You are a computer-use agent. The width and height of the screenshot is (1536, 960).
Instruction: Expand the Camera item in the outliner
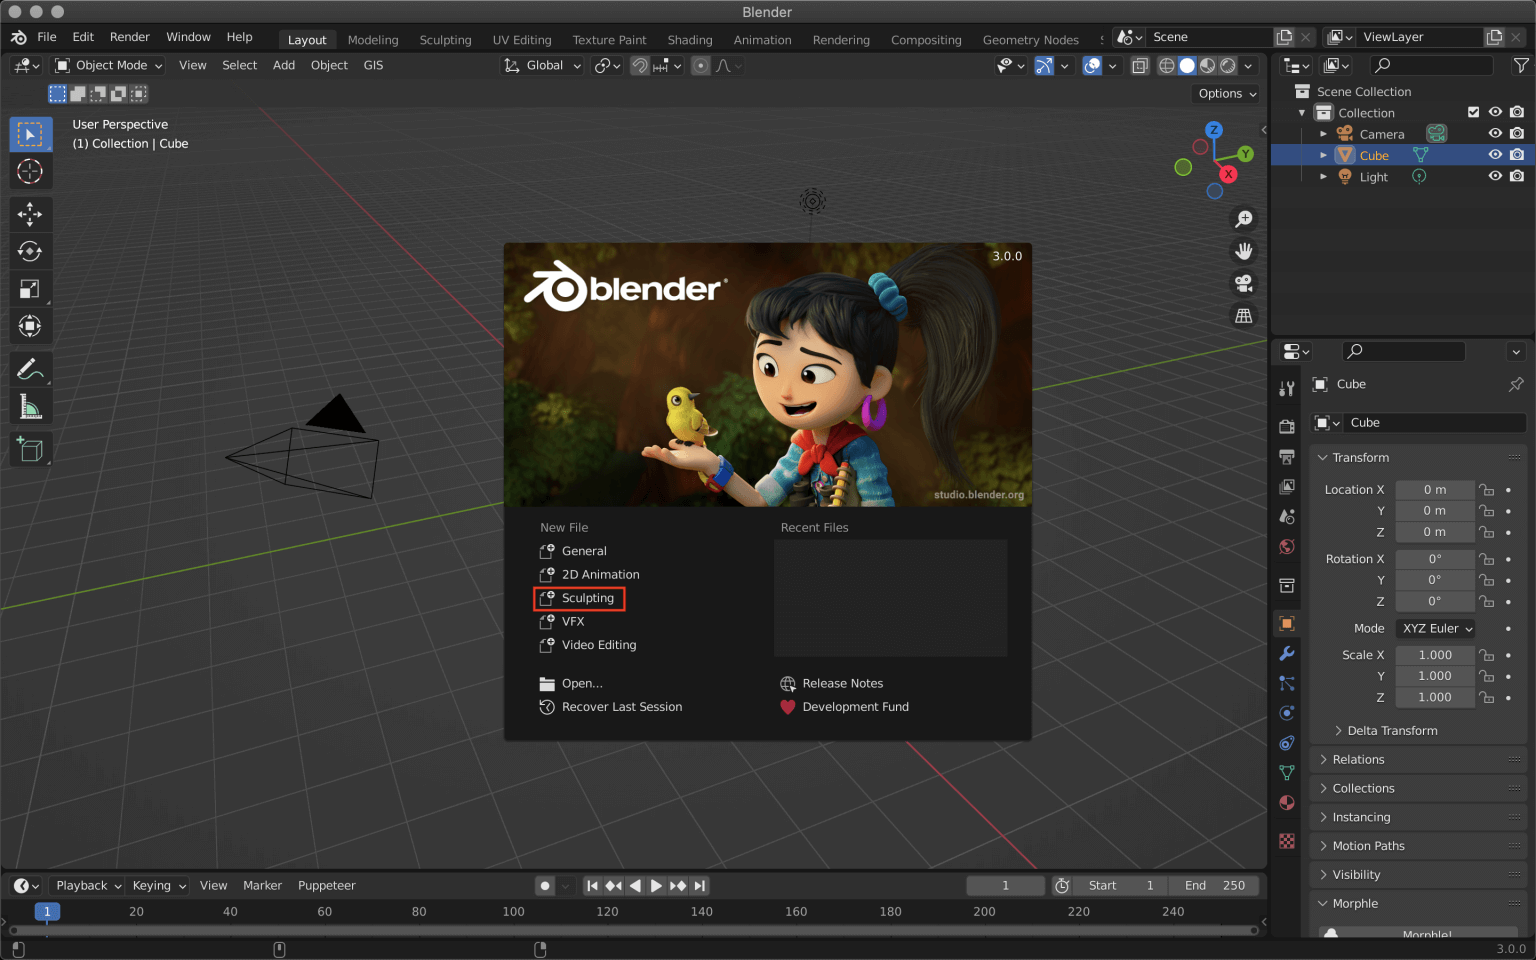click(x=1323, y=133)
